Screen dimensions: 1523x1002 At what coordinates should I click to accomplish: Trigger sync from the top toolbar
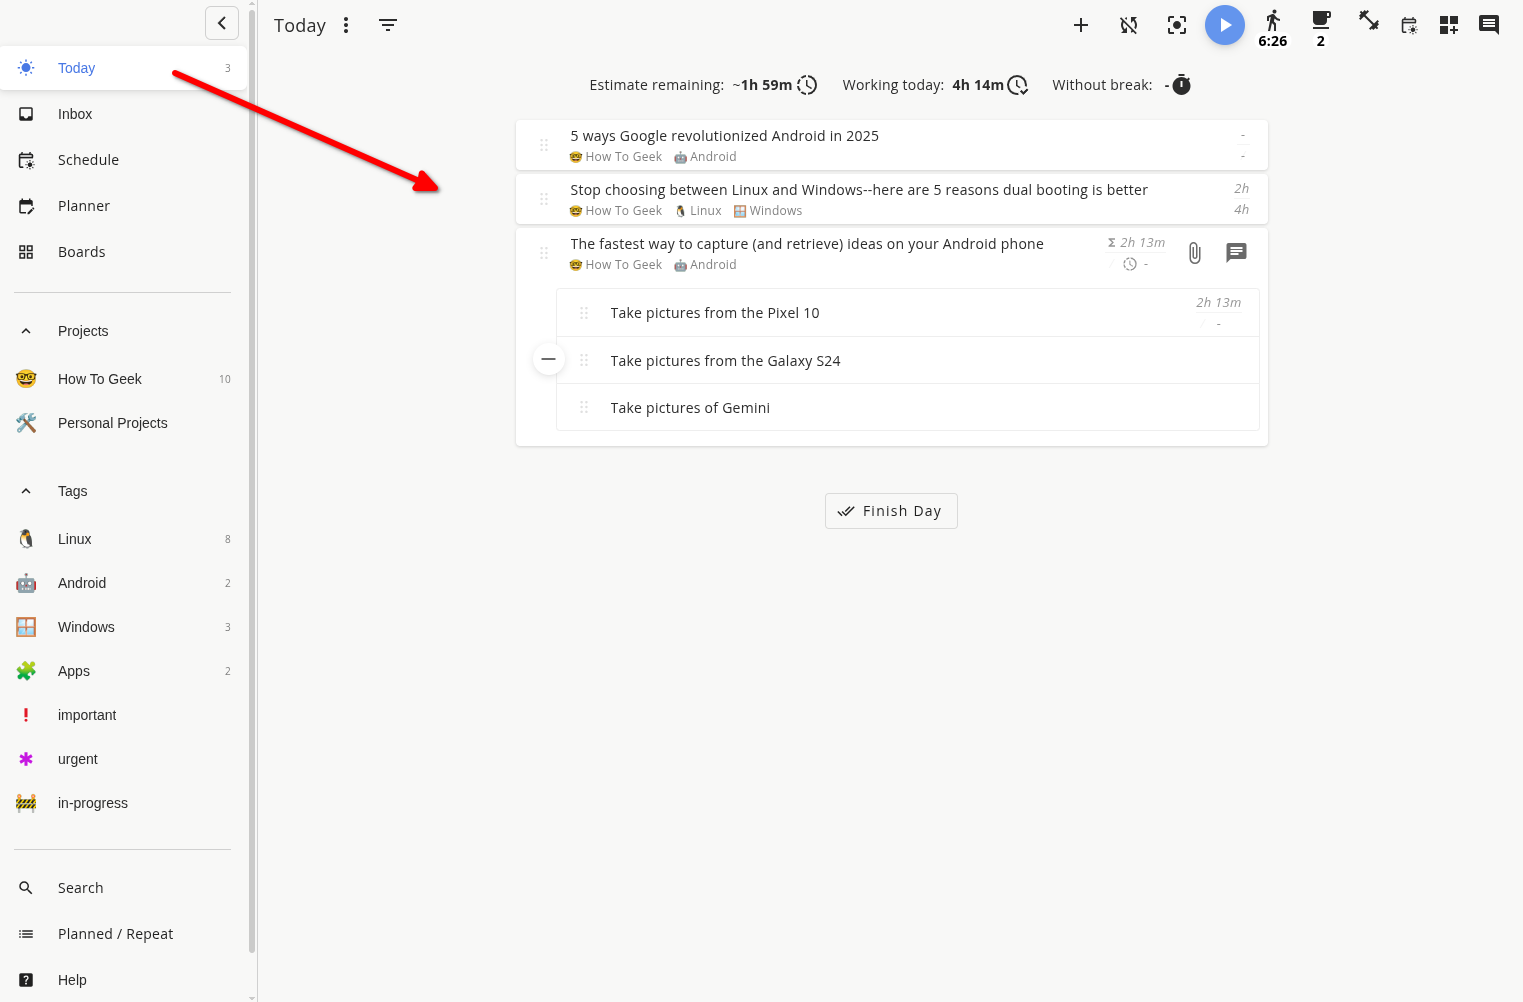point(1129,25)
